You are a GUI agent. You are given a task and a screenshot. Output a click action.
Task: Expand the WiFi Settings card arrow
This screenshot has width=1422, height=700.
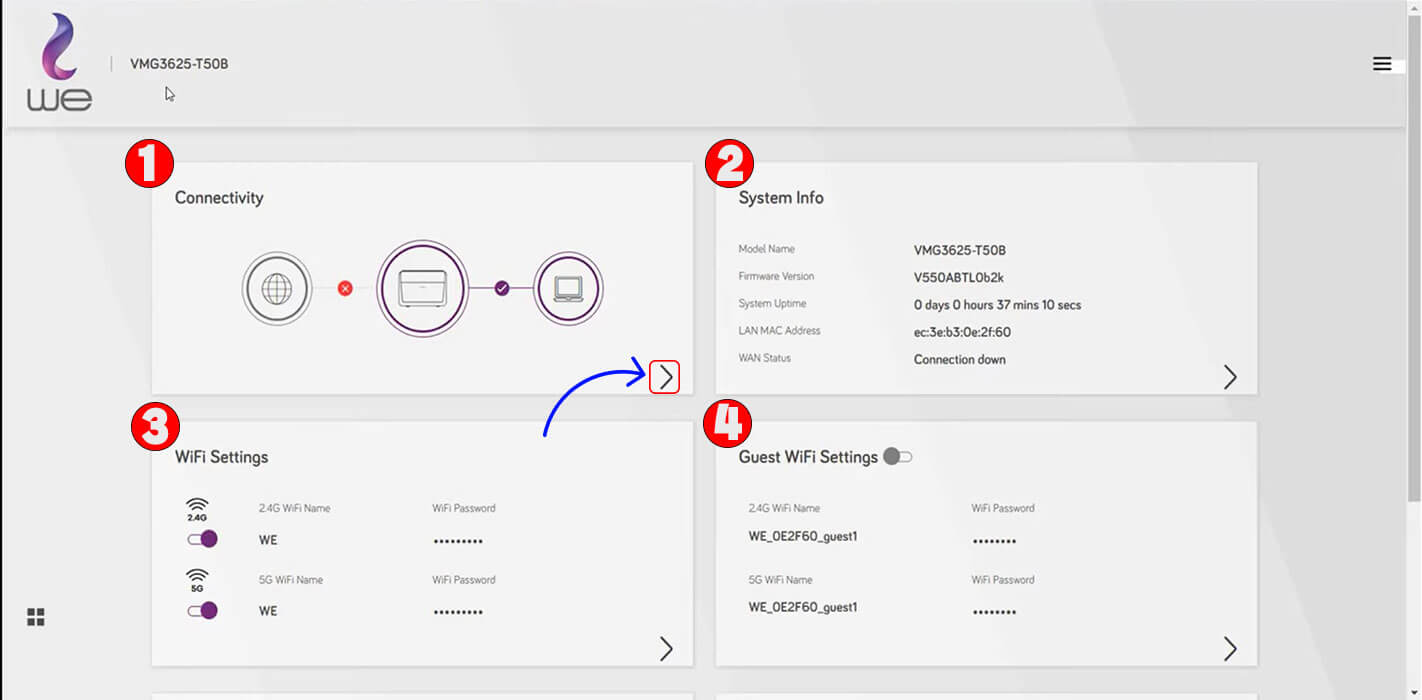[x=666, y=648]
